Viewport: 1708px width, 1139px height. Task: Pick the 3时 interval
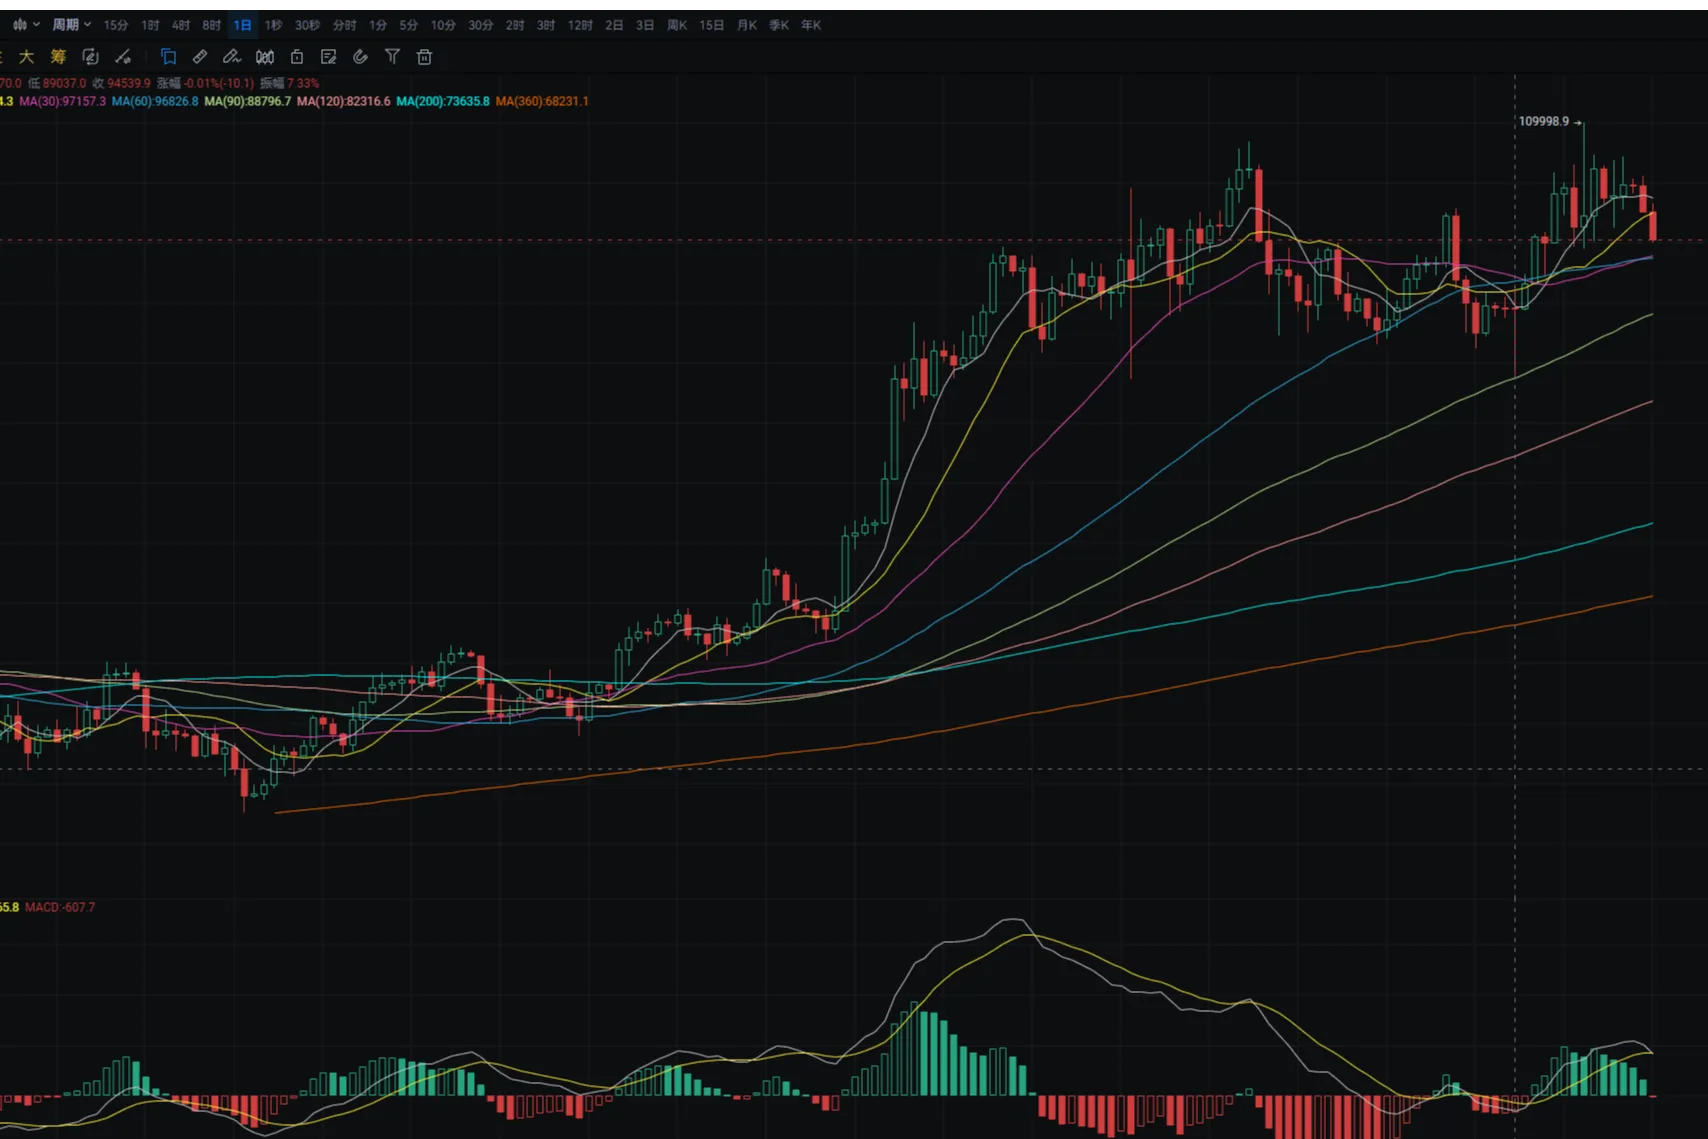[546, 25]
